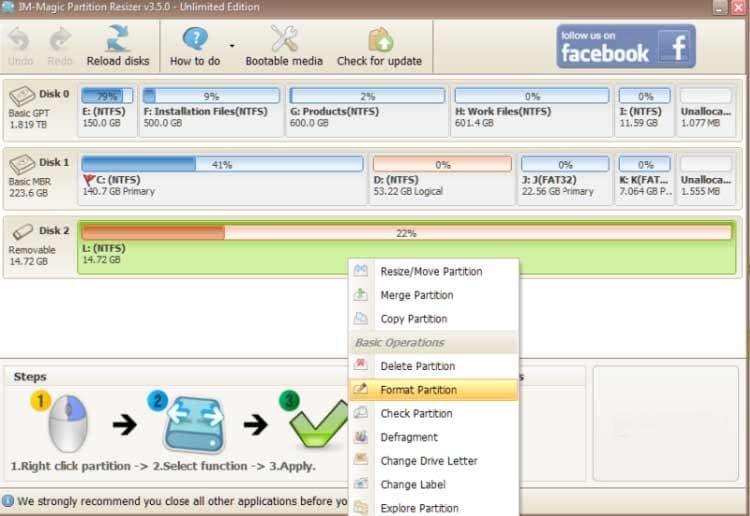Click the mouse image in Steps panel

click(x=68, y=424)
